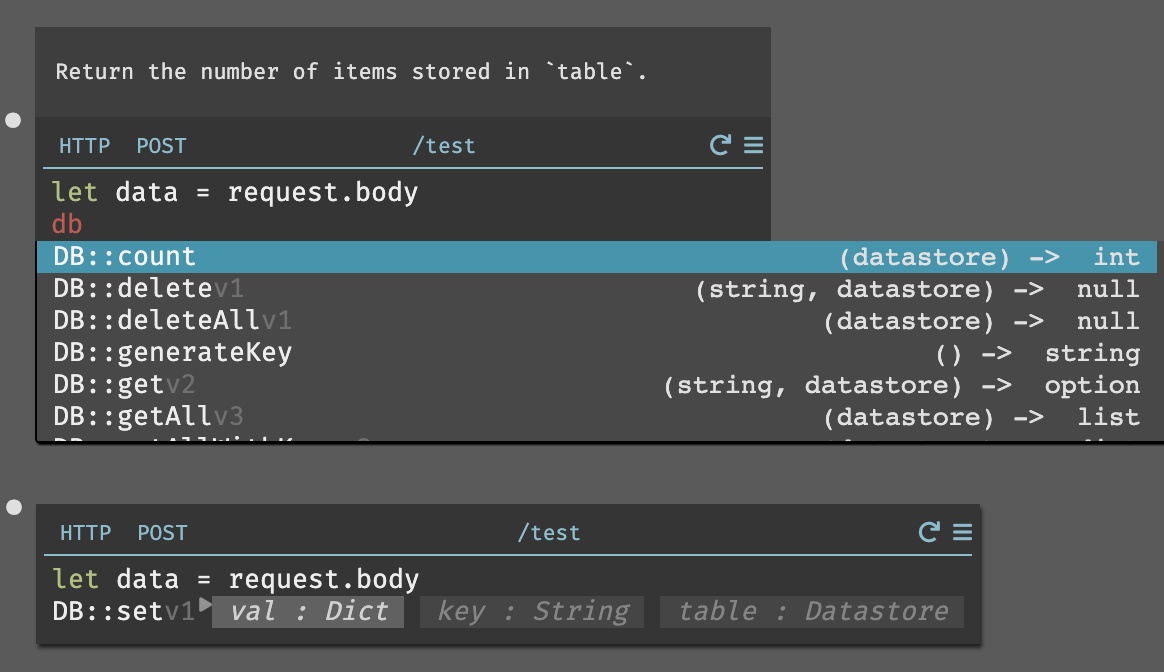The width and height of the screenshot is (1164, 672).
Task: Click the play triangle after DB::setv1
Action: 205,605
